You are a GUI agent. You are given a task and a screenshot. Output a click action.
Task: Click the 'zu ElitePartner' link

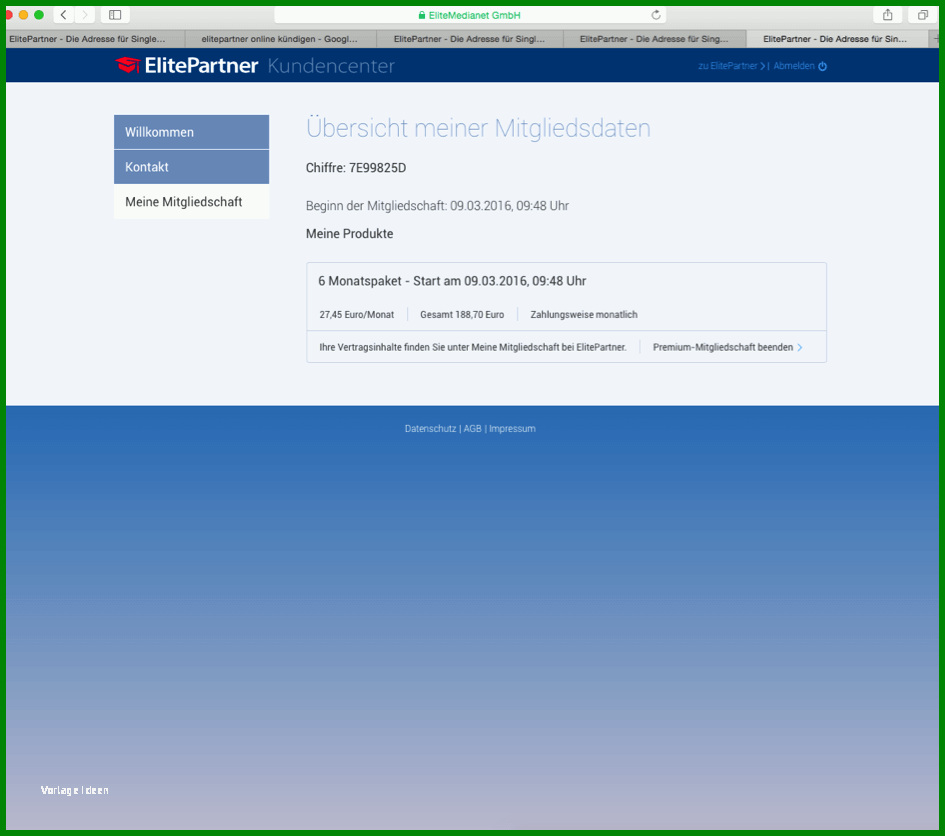click(731, 66)
